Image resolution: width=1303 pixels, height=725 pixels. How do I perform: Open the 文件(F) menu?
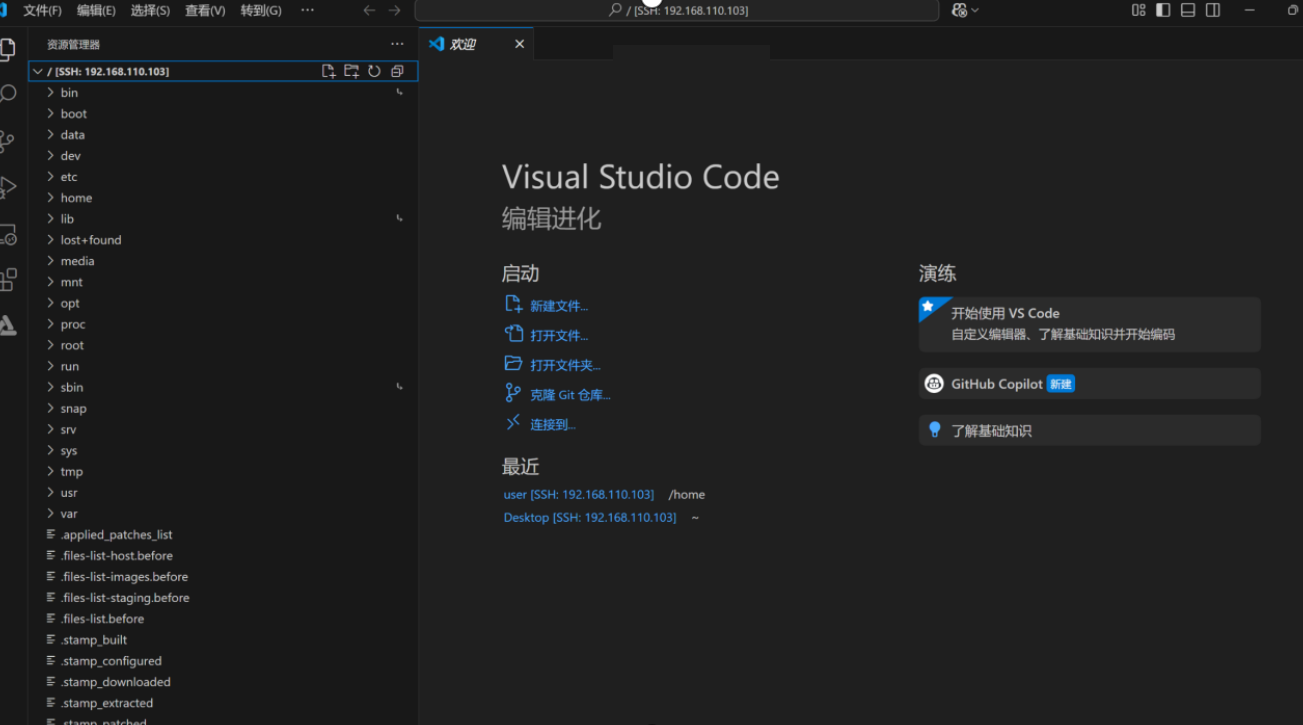[42, 10]
